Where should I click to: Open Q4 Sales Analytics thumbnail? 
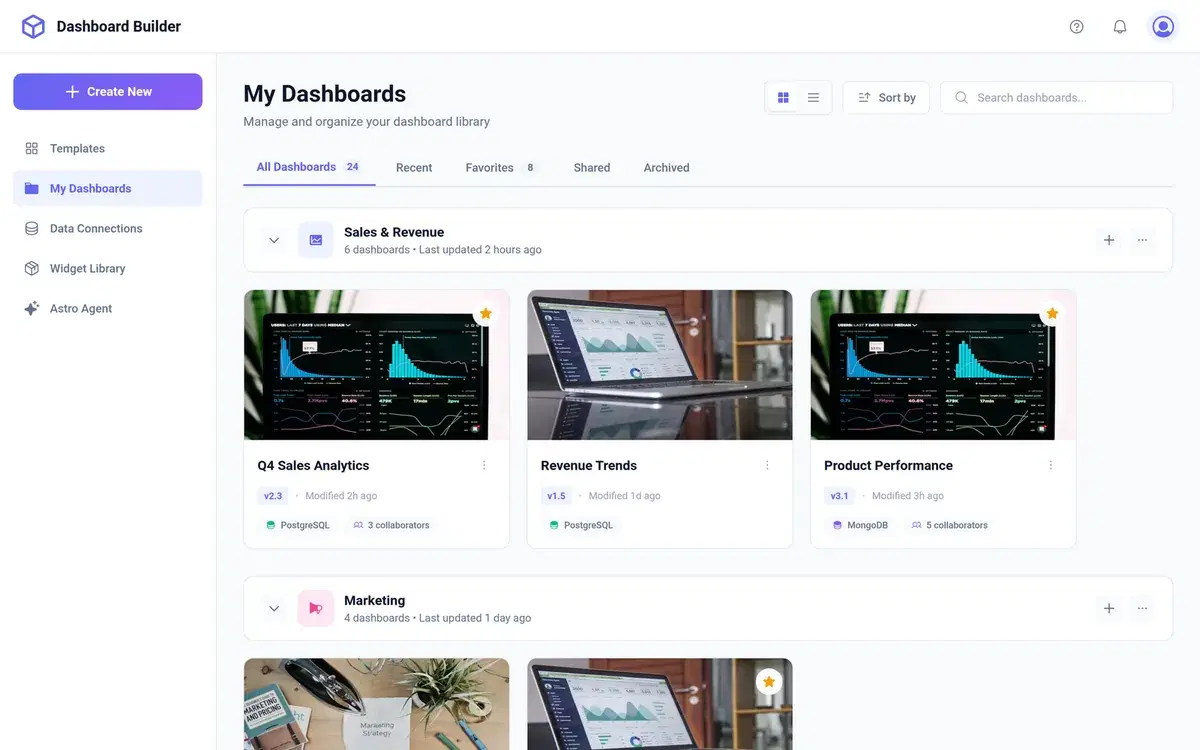[377, 365]
